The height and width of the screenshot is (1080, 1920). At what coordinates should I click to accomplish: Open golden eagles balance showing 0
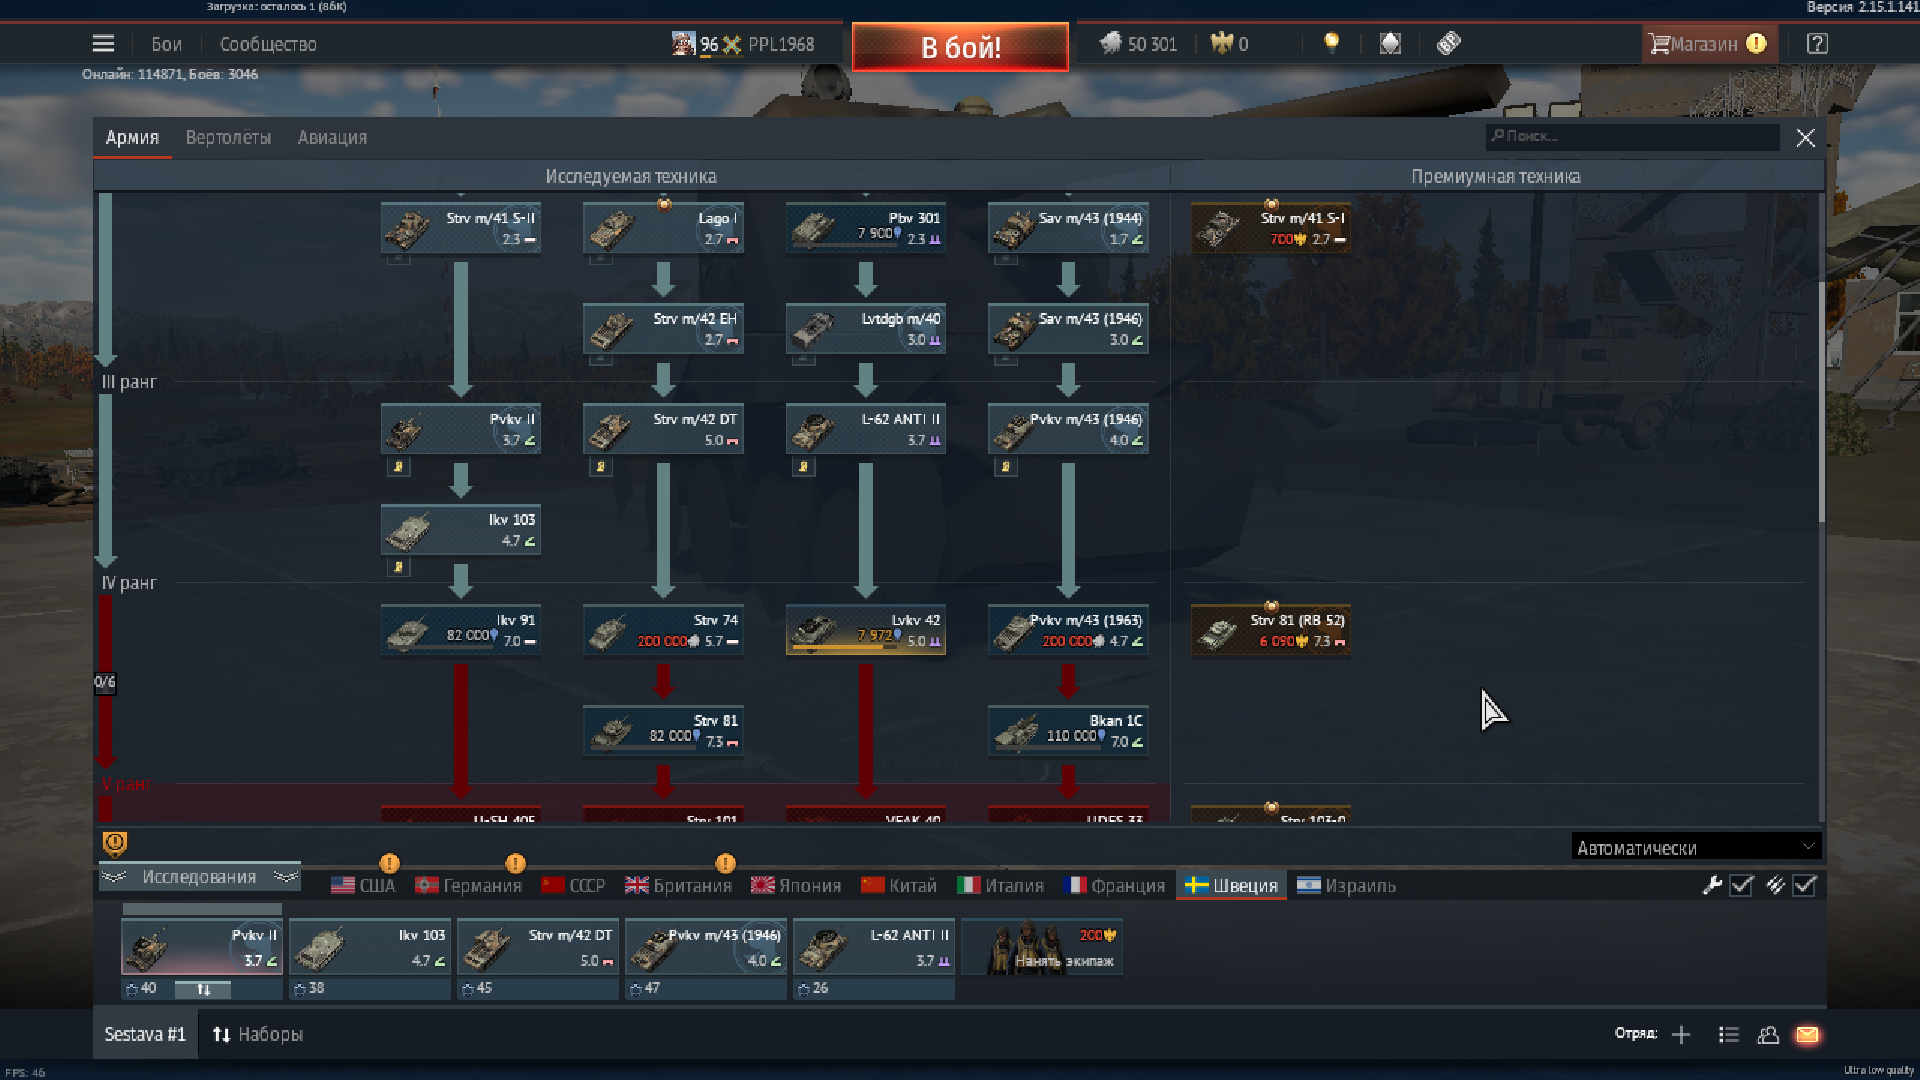1230,44
